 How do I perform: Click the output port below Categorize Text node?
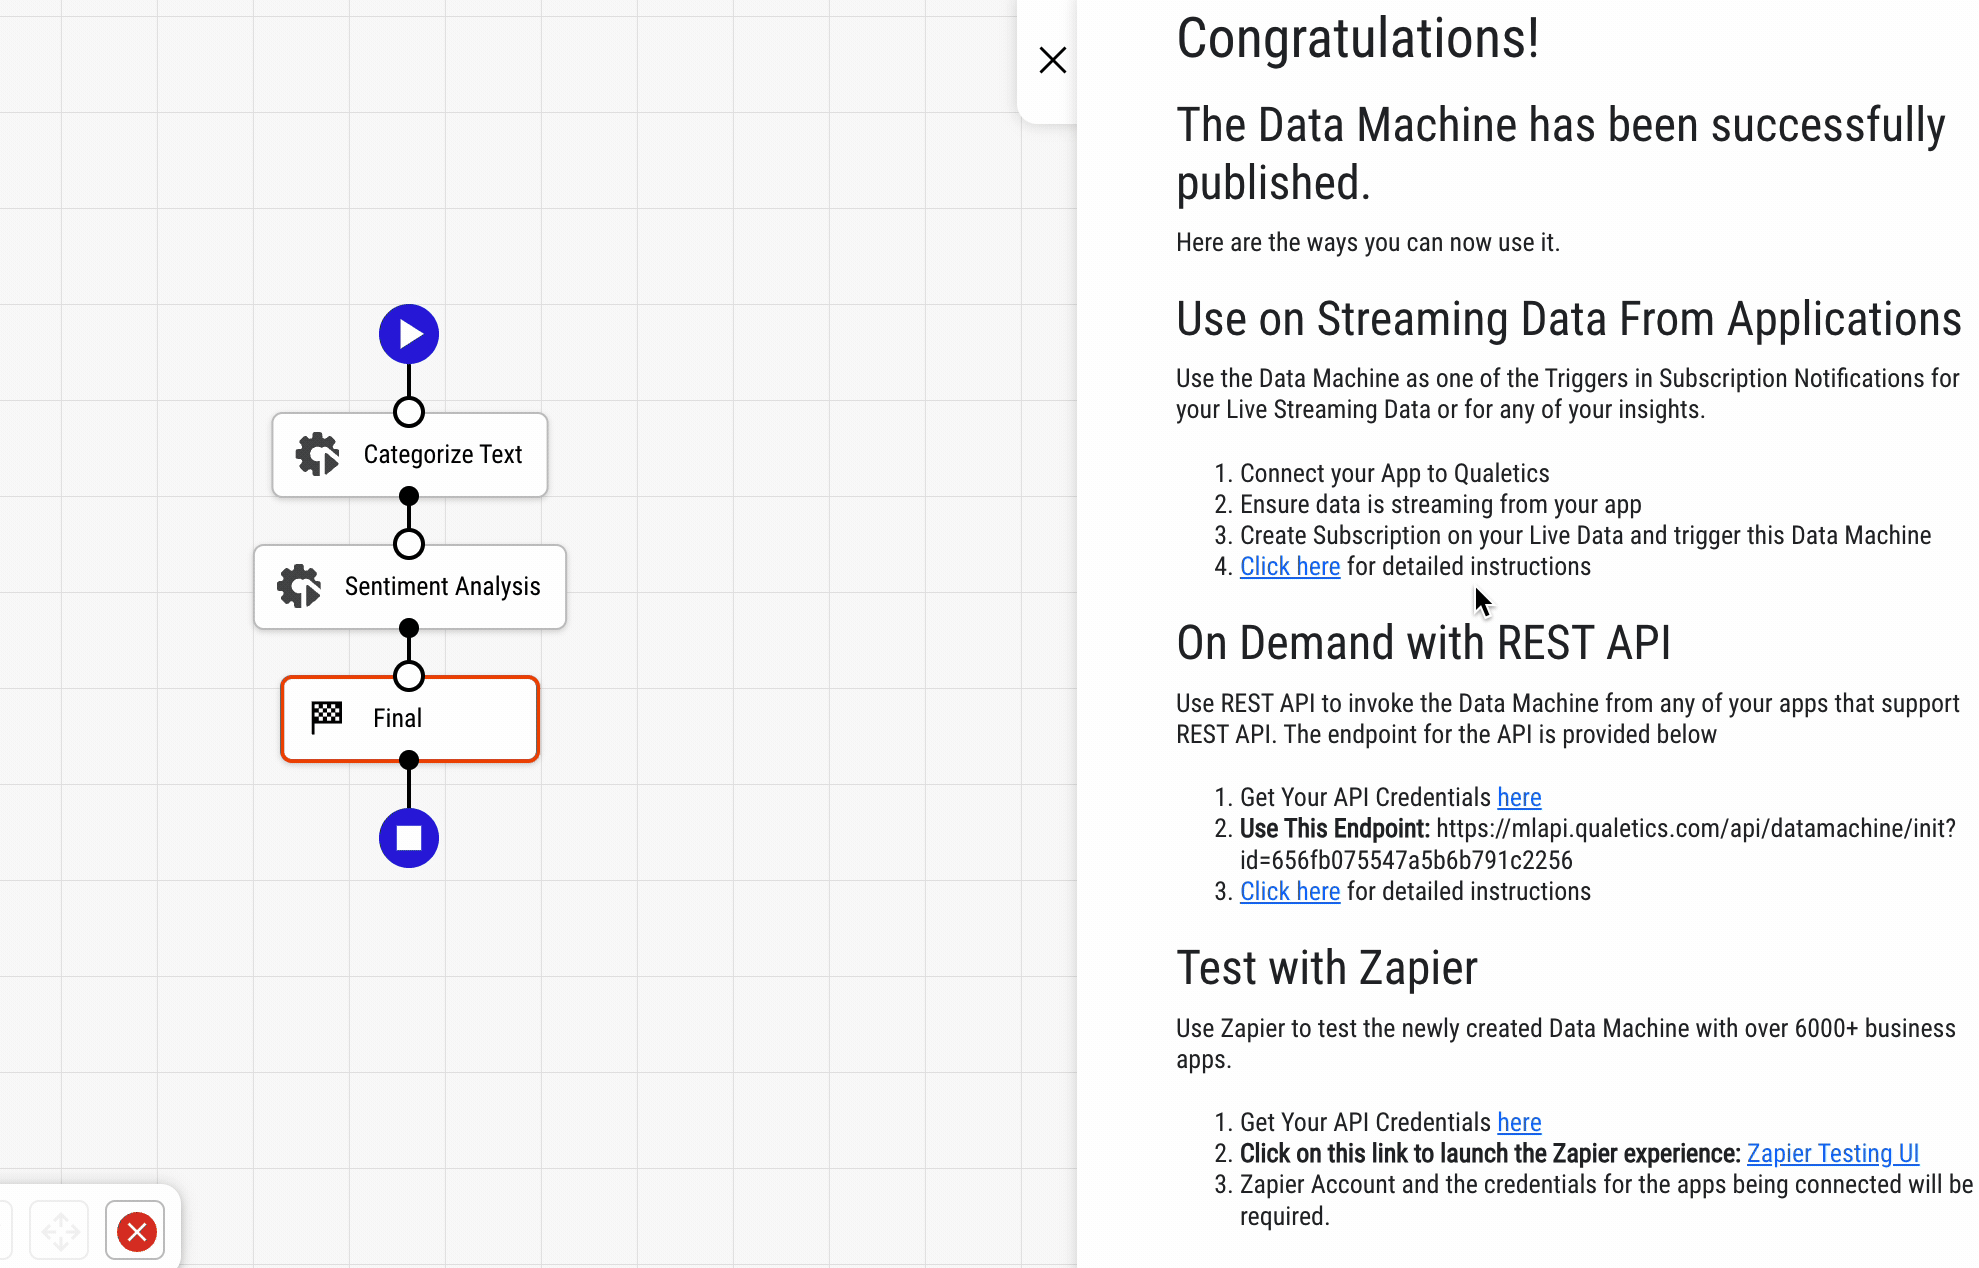click(x=408, y=495)
